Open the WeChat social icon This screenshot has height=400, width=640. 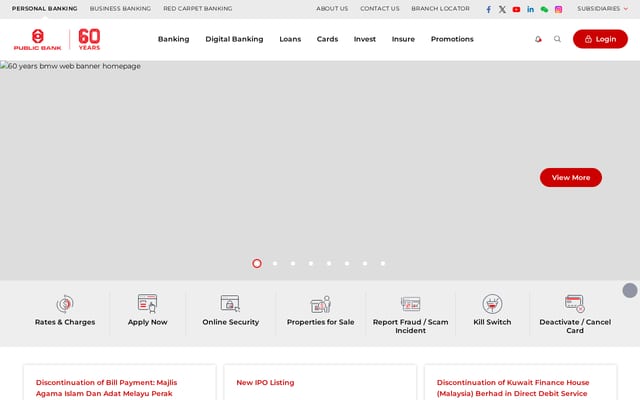coord(544,9)
